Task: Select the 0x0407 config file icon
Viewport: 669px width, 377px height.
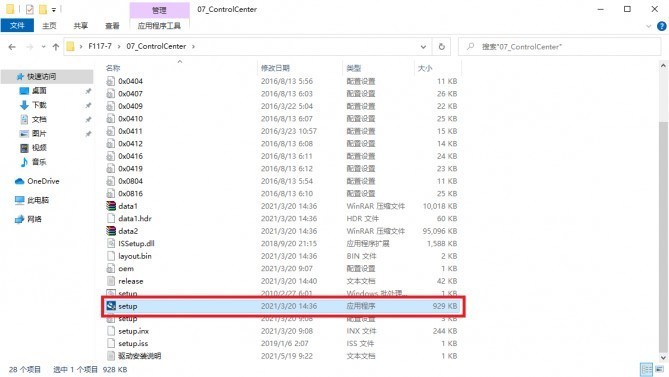Action: pos(111,93)
